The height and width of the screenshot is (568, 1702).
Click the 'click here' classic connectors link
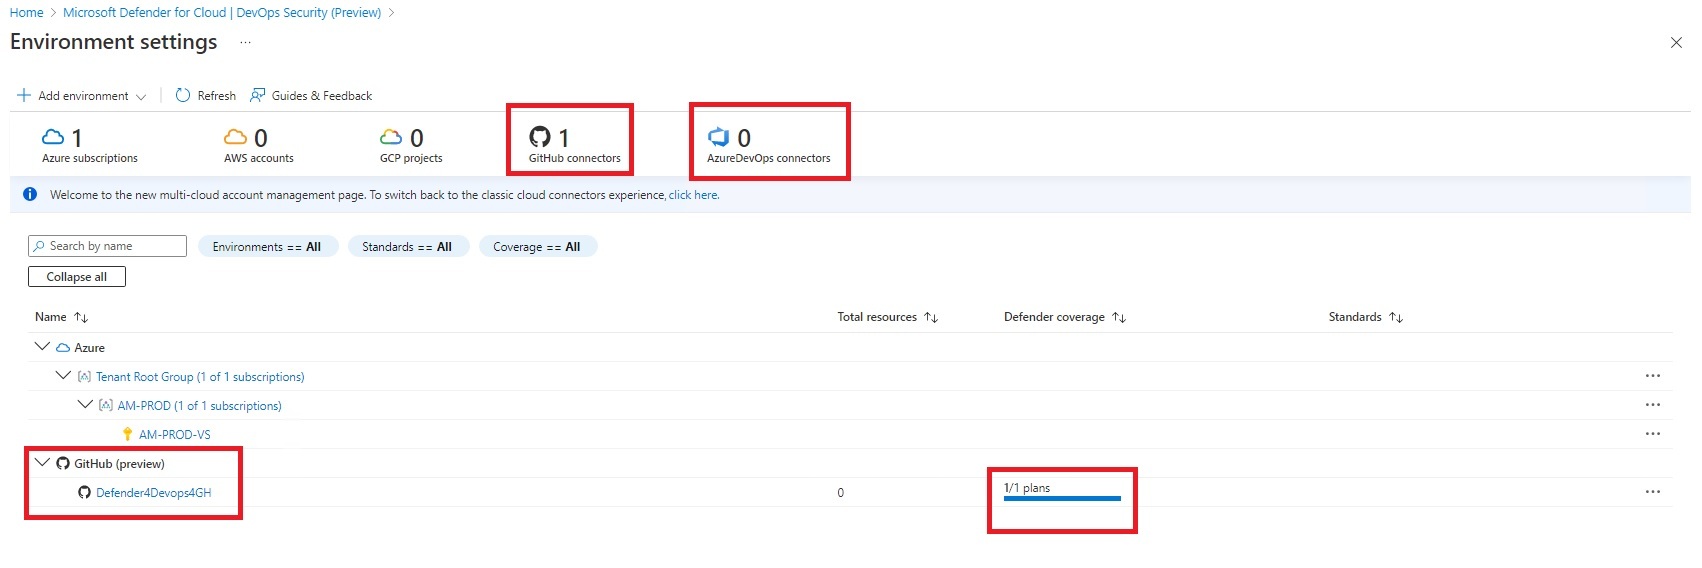[x=694, y=195]
